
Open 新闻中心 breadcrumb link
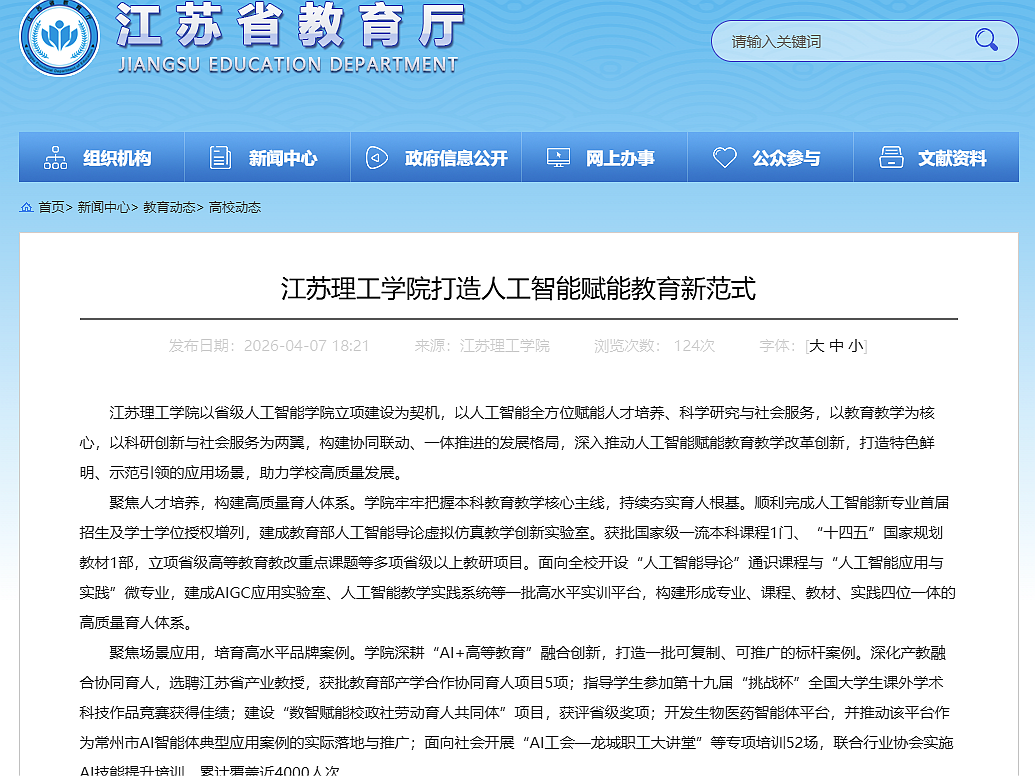[104, 207]
